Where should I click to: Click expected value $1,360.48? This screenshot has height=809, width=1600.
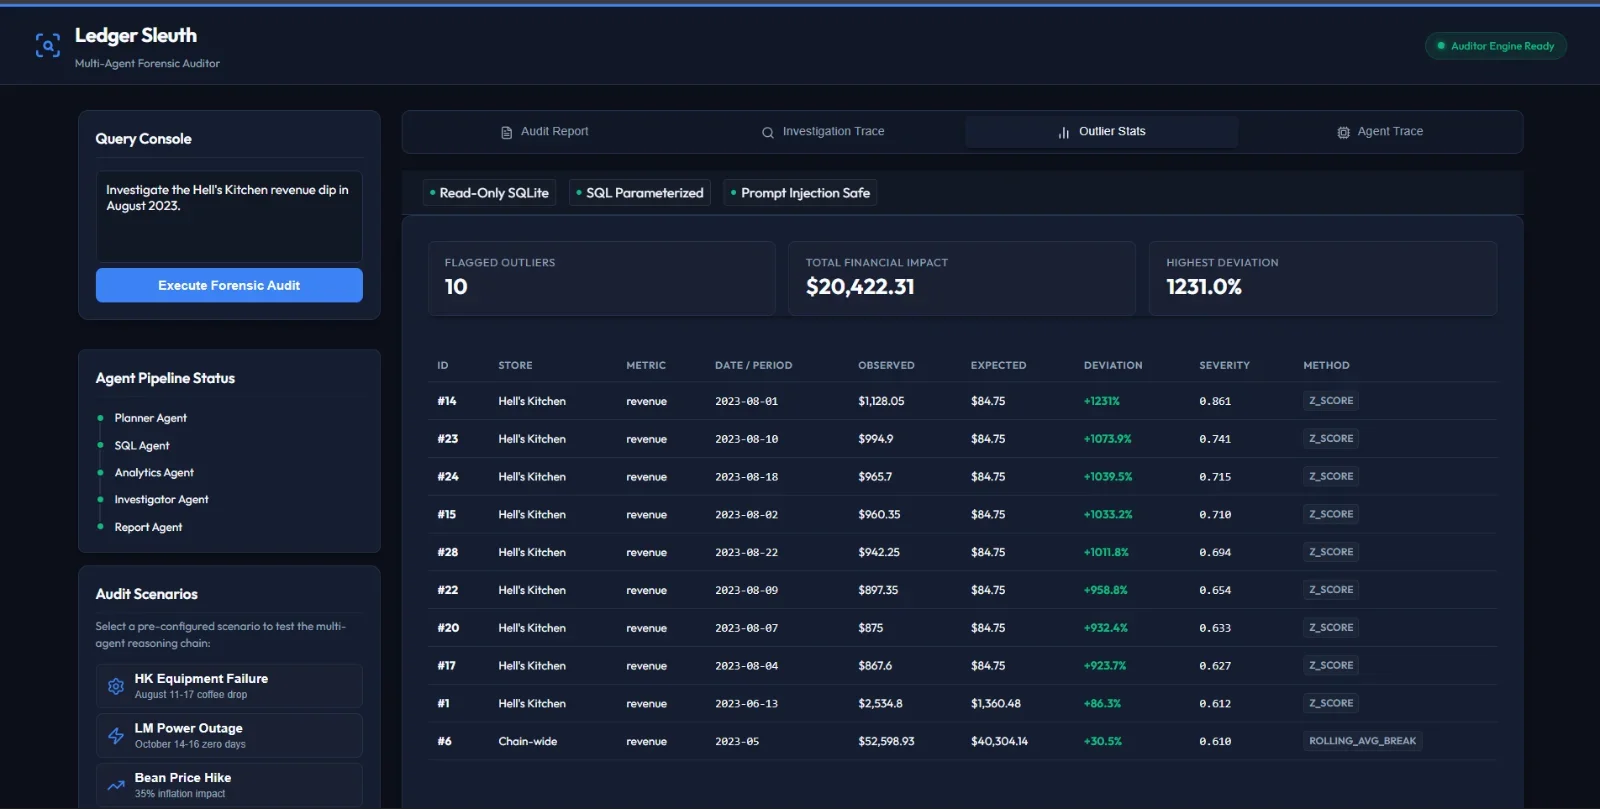(995, 704)
